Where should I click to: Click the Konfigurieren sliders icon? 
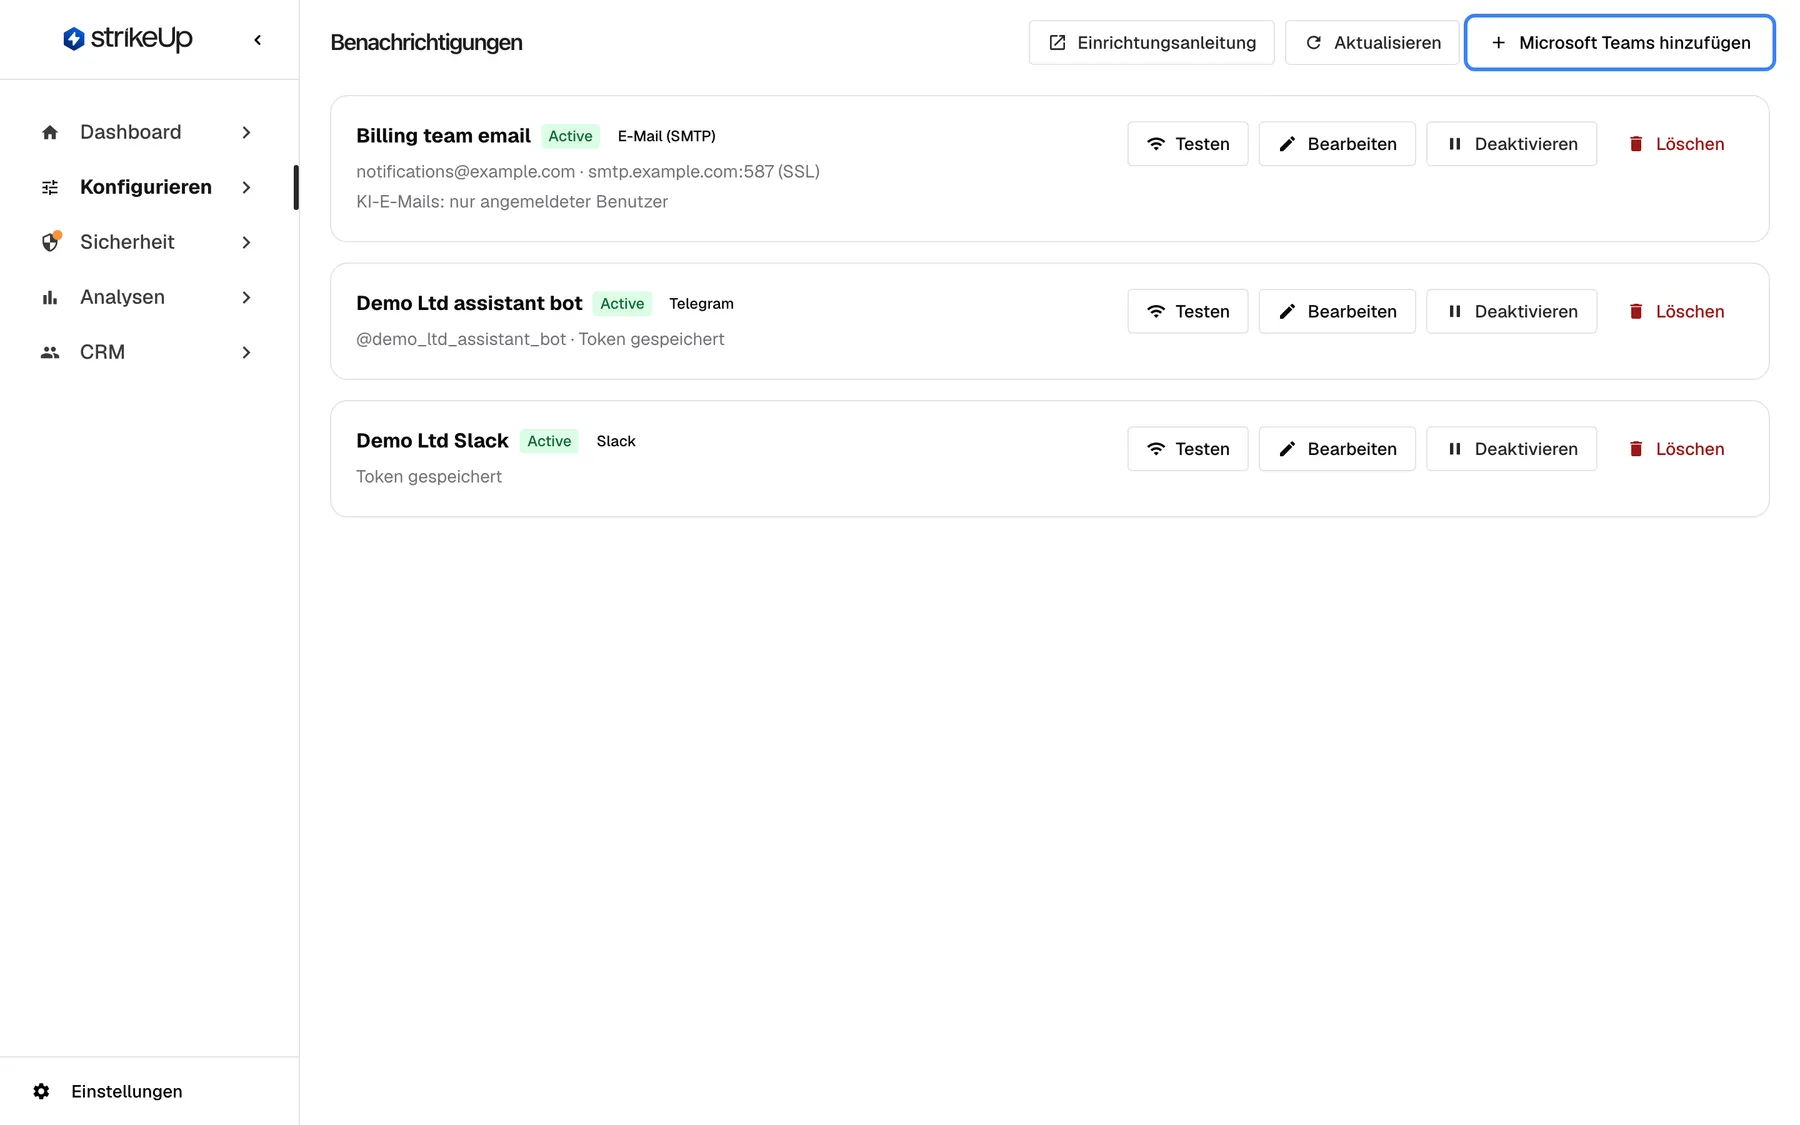pos(50,187)
